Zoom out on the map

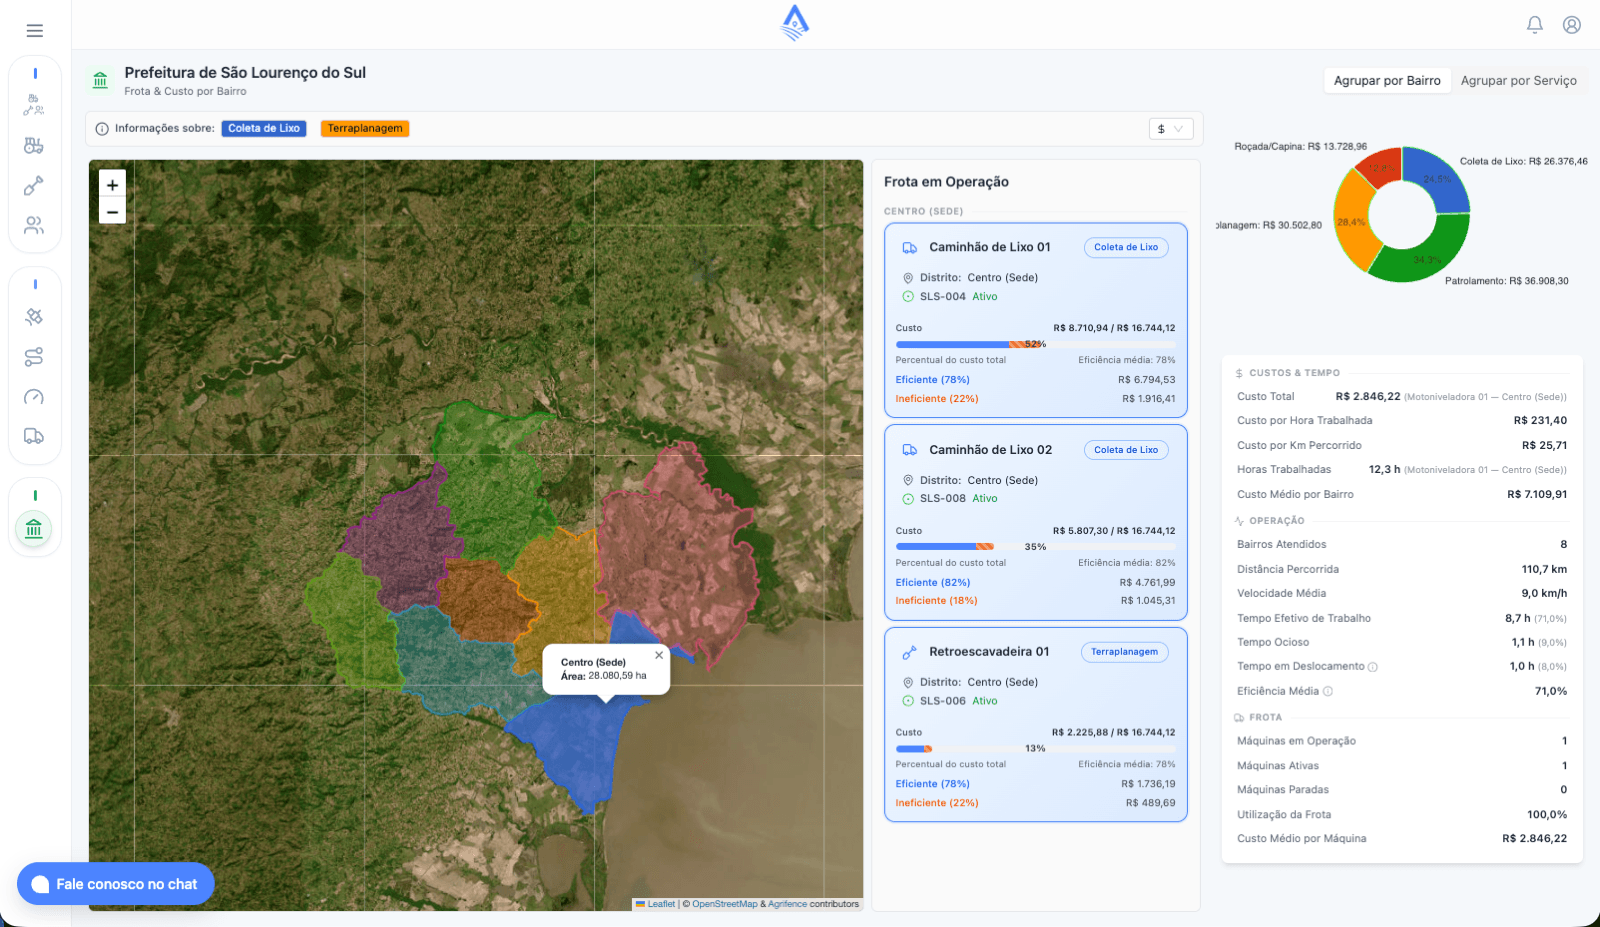pyautogui.click(x=112, y=211)
